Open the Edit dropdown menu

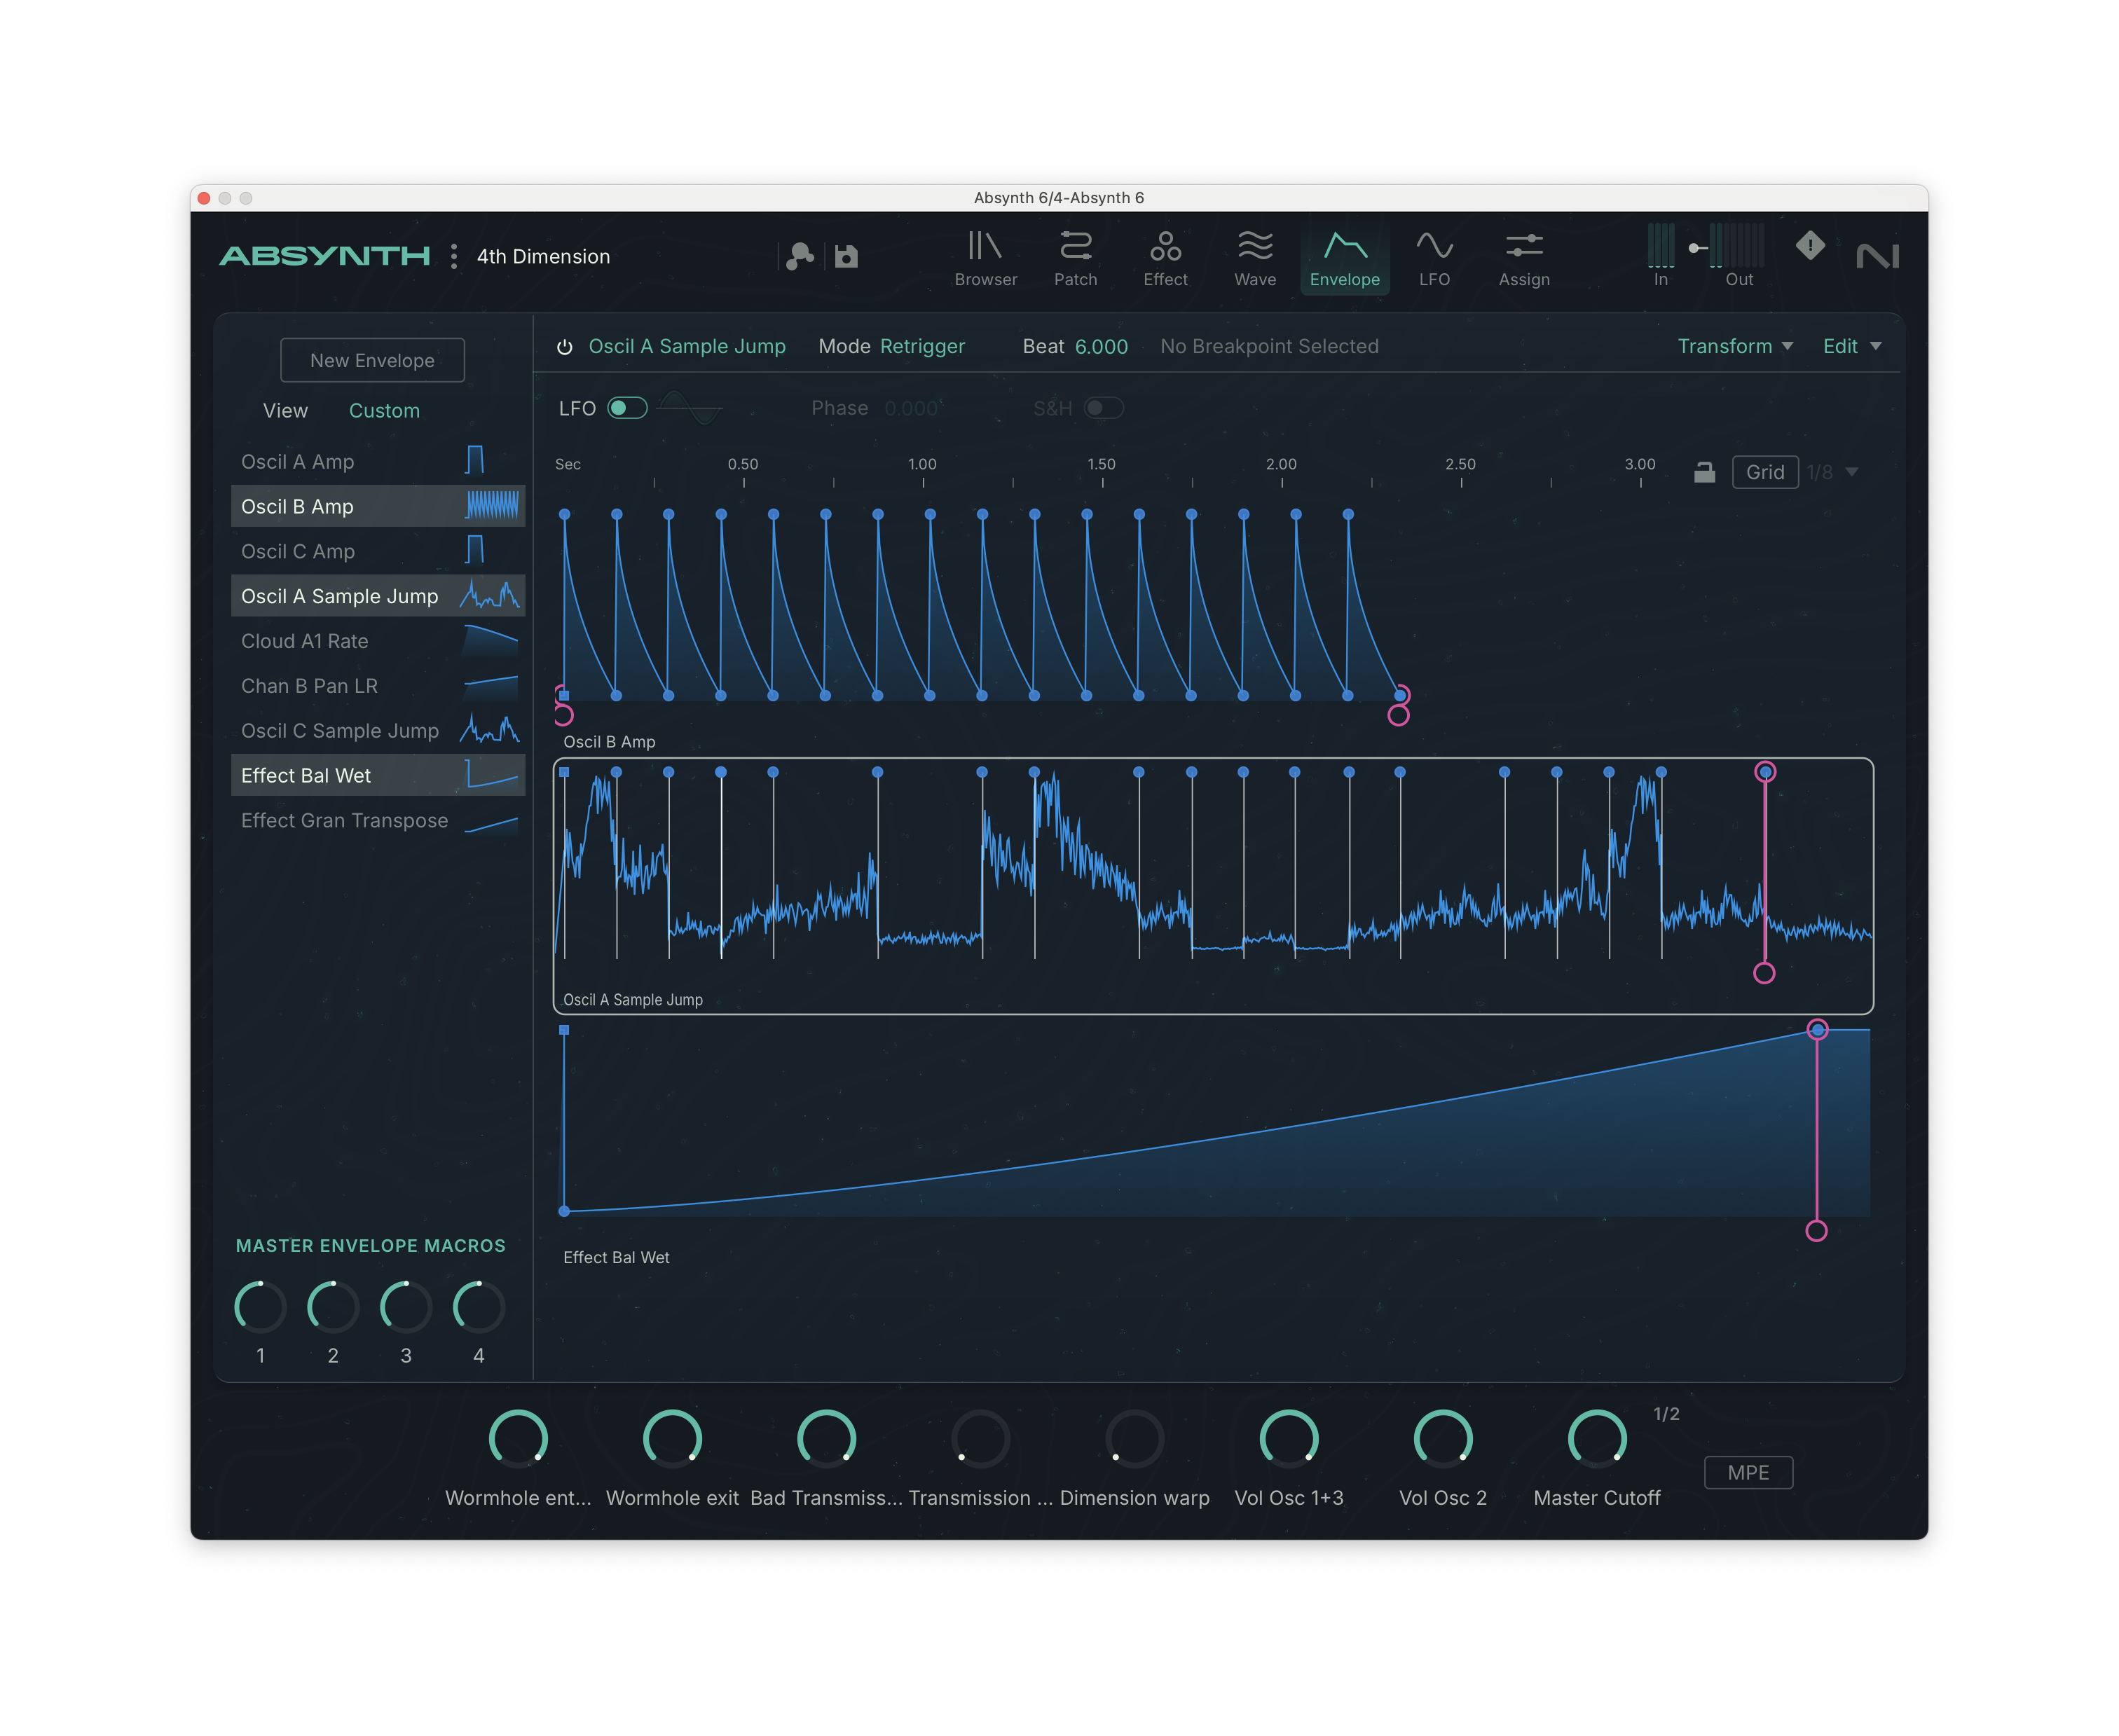coord(1851,346)
